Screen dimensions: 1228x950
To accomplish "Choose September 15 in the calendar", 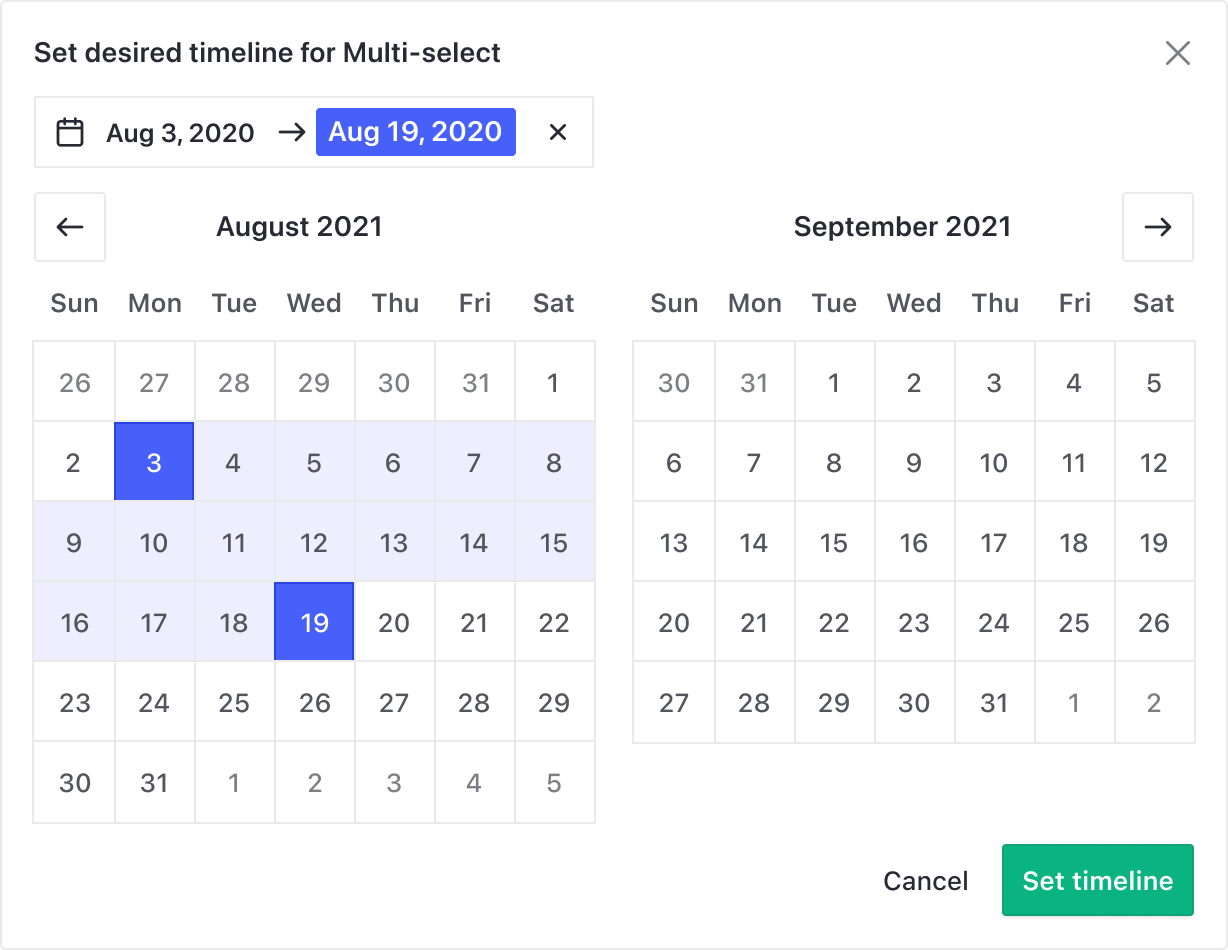I will click(x=834, y=542).
